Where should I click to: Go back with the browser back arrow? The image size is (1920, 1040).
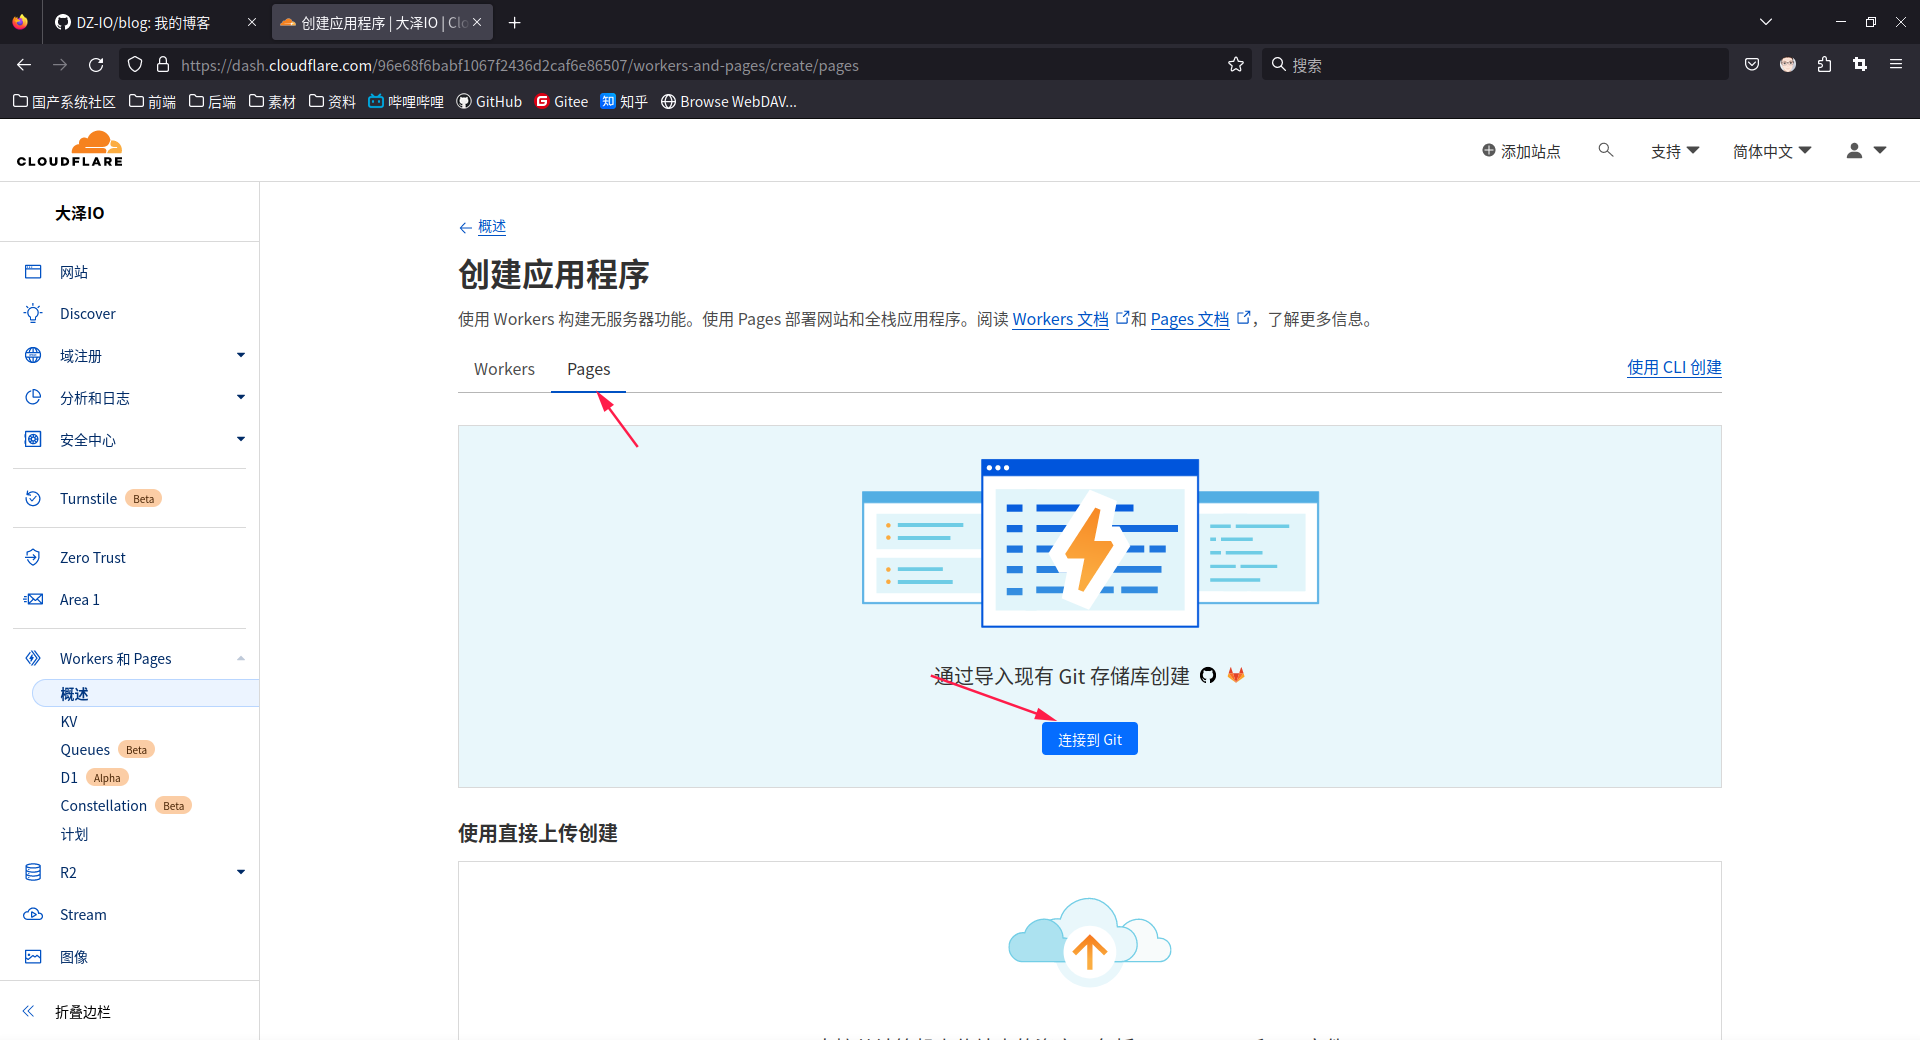(x=24, y=65)
